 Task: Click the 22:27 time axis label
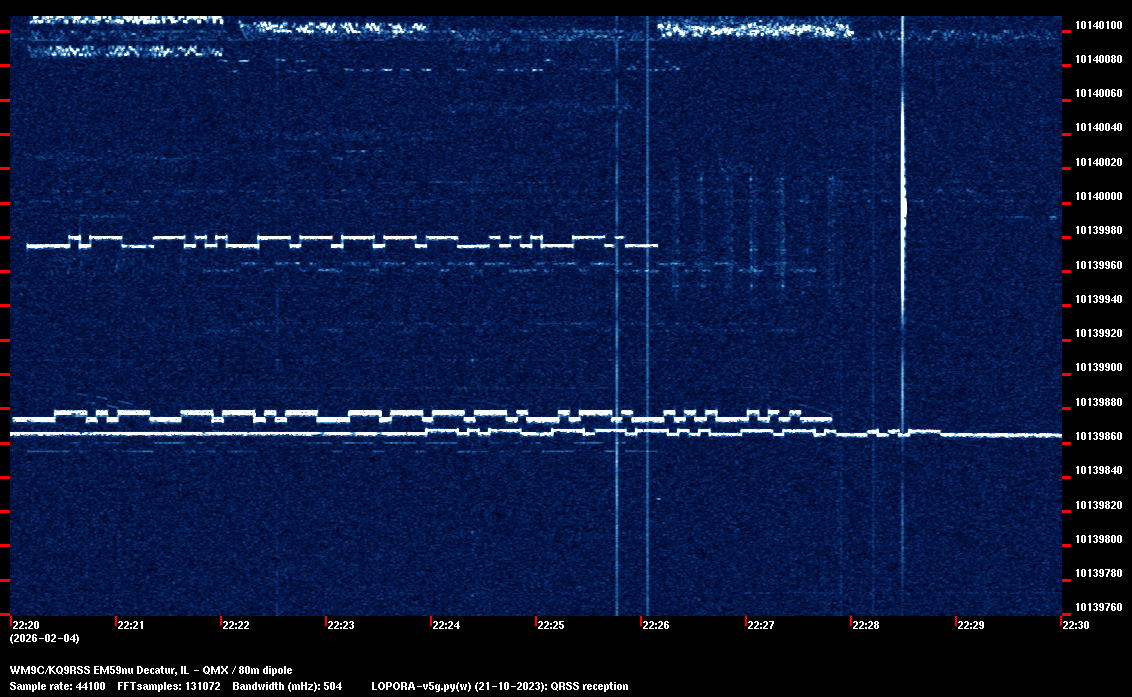pos(760,626)
